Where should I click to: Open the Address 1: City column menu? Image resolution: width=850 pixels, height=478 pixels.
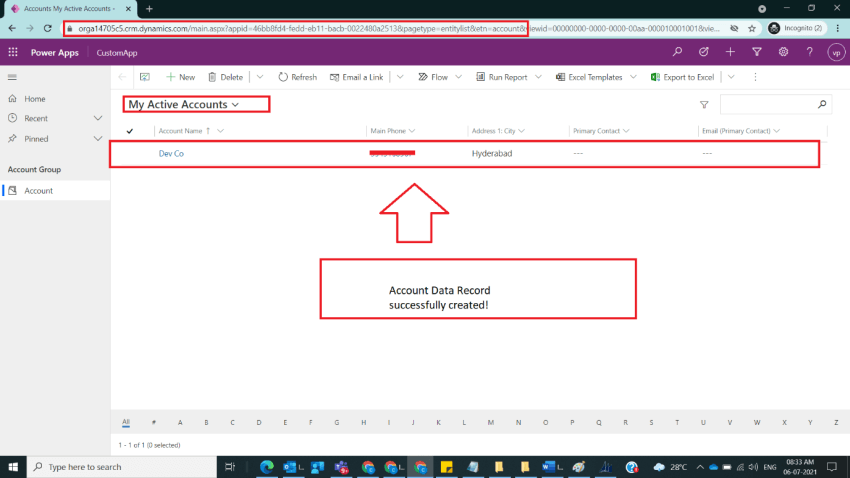[x=521, y=131]
